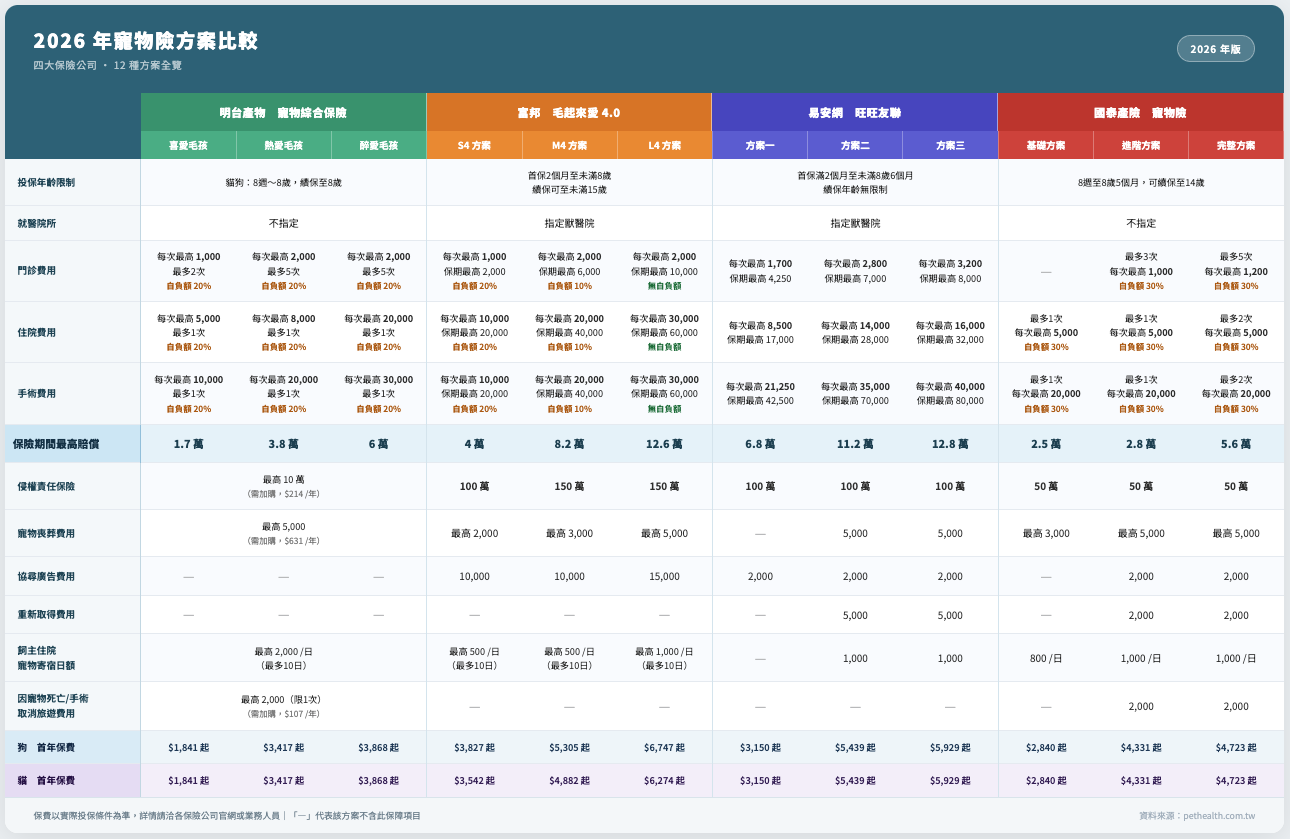The height and width of the screenshot is (839, 1290).
Task: Select the 貓 首年保費 row label
Action: [46, 781]
